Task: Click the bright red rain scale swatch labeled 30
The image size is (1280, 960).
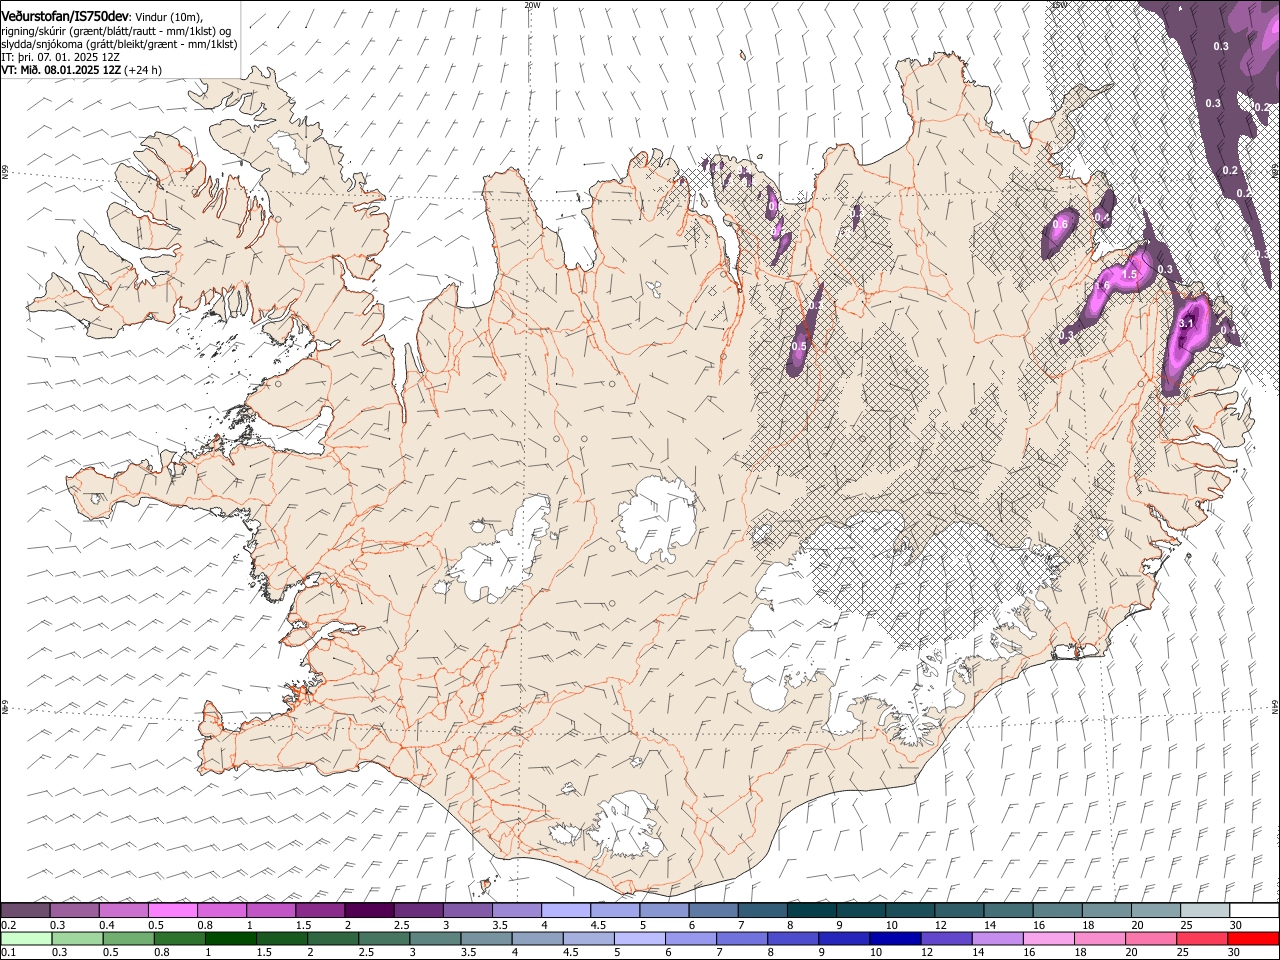Action: 1252,938
